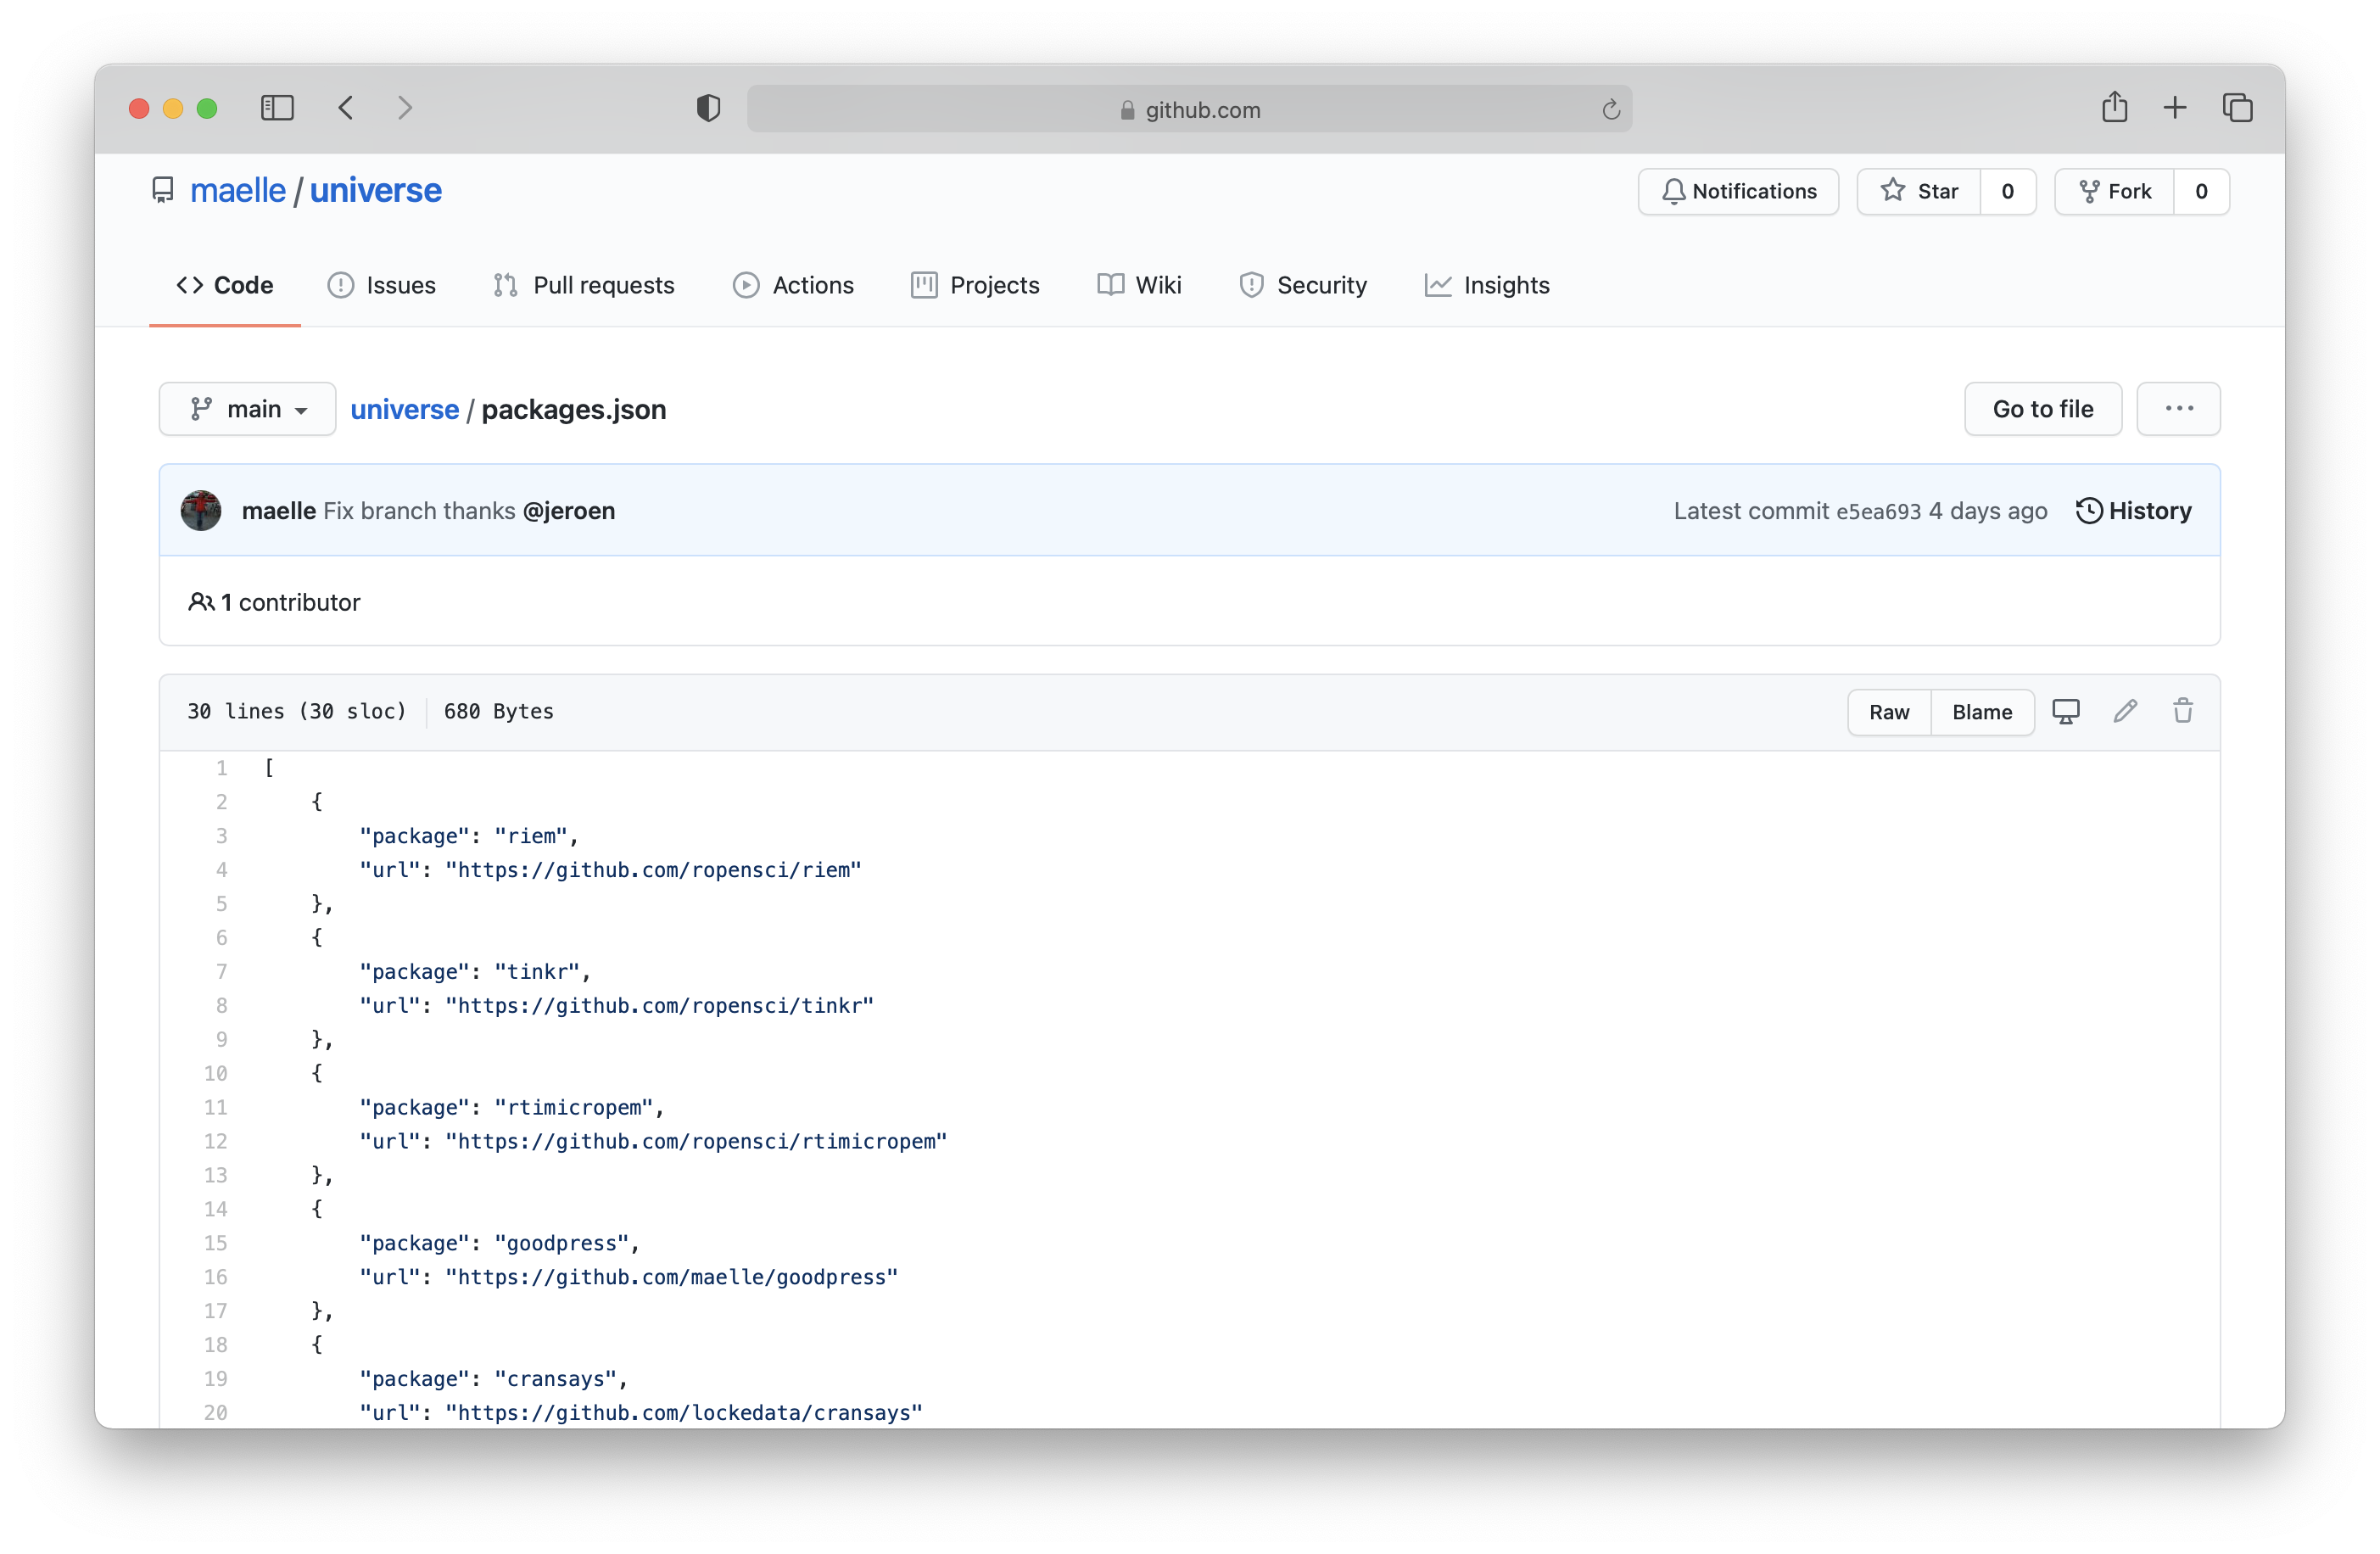Click the Go to file button
This screenshot has width=2380, height=1554.
pyautogui.click(x=2042, y=409)
